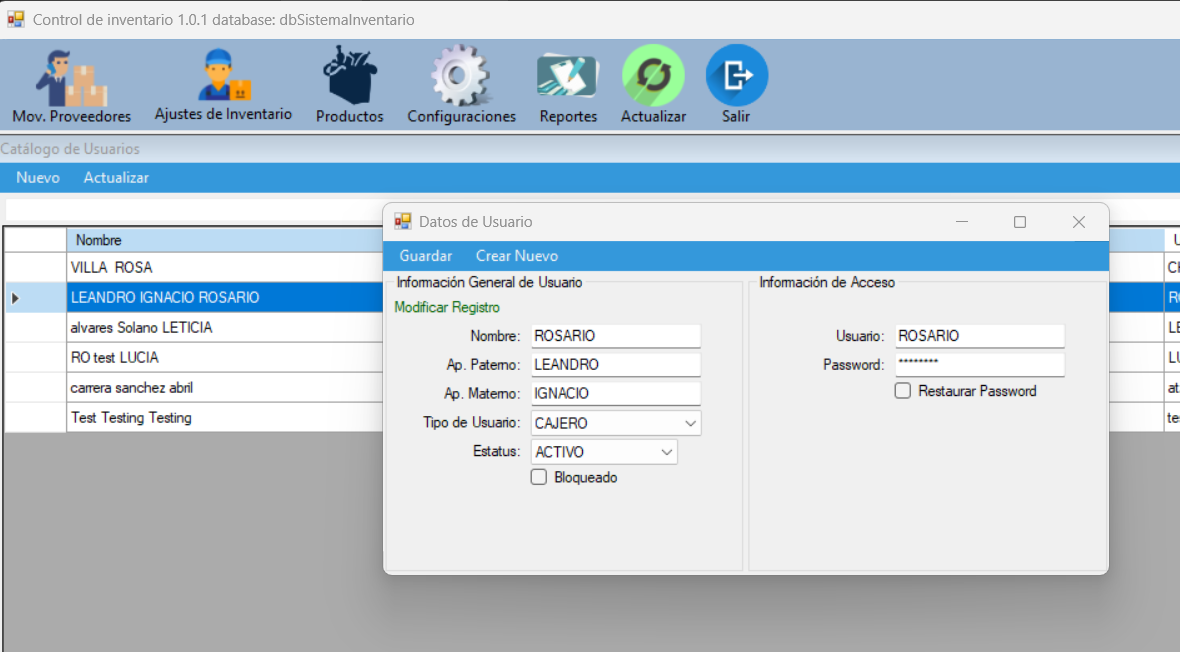Screen dimensions: 1180x652
Task: Click the blue Salir exit icon
Action: (736, 76)
